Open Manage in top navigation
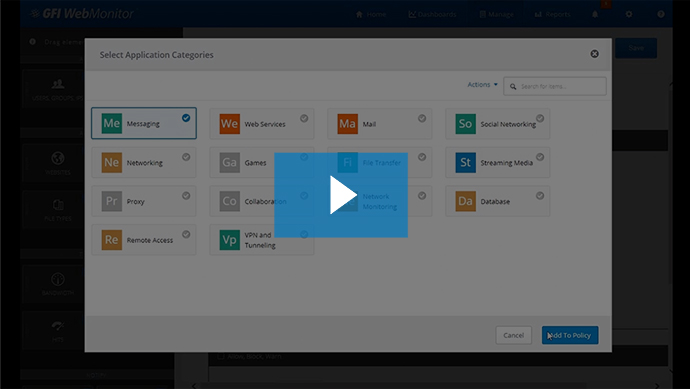This screenshot has height=389, width=690. pos(496,14)
